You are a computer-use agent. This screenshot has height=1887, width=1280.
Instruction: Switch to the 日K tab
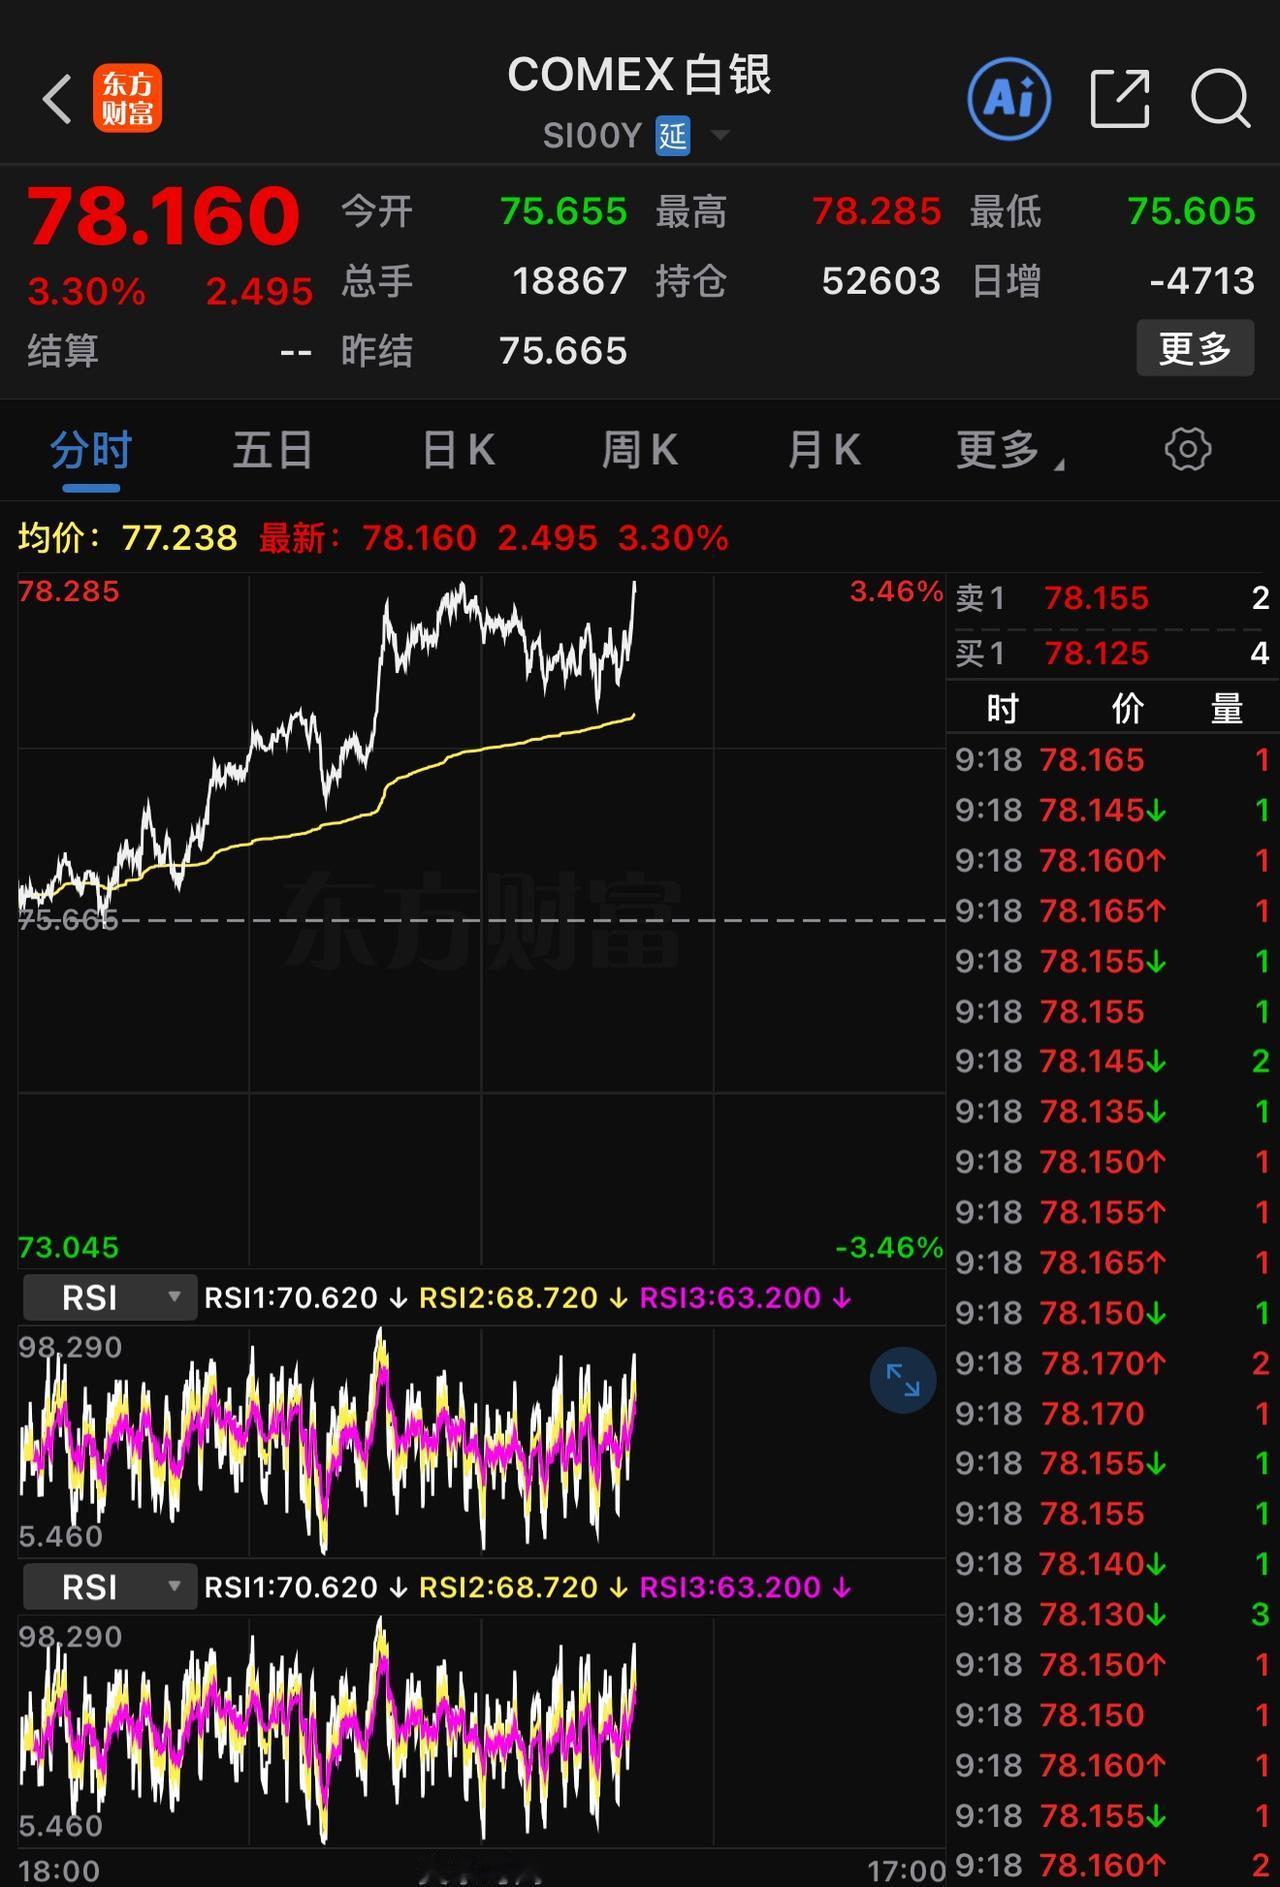coord(458,450)
